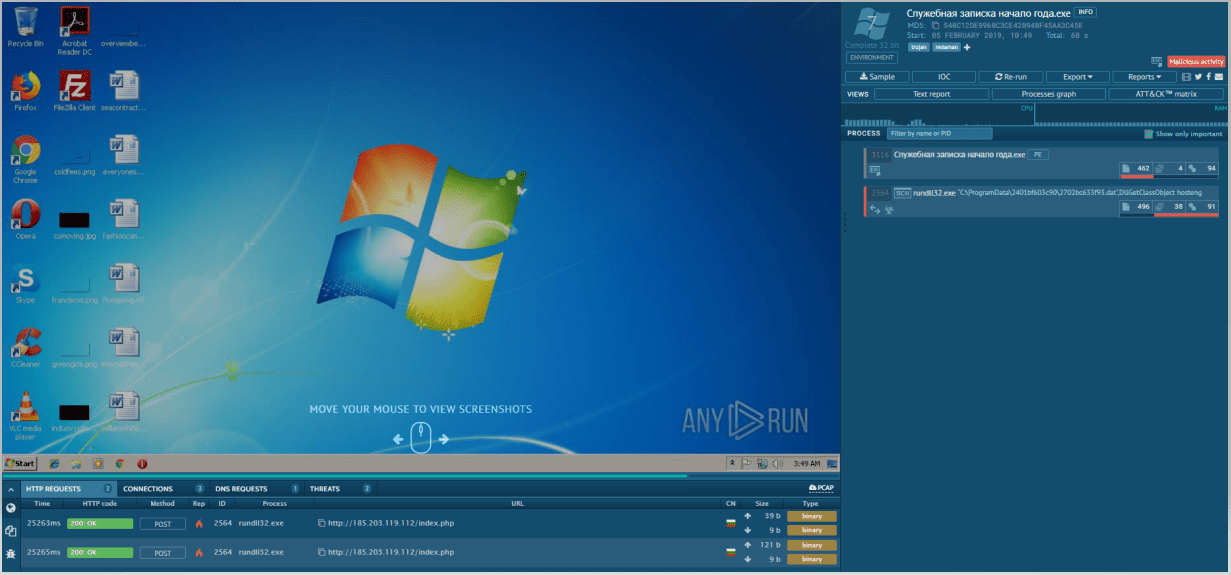Image resolution: width=1231 pixels, height=575 pixels.
Task: Click POST method of 25263ms request
Action: tap(162, 523)
